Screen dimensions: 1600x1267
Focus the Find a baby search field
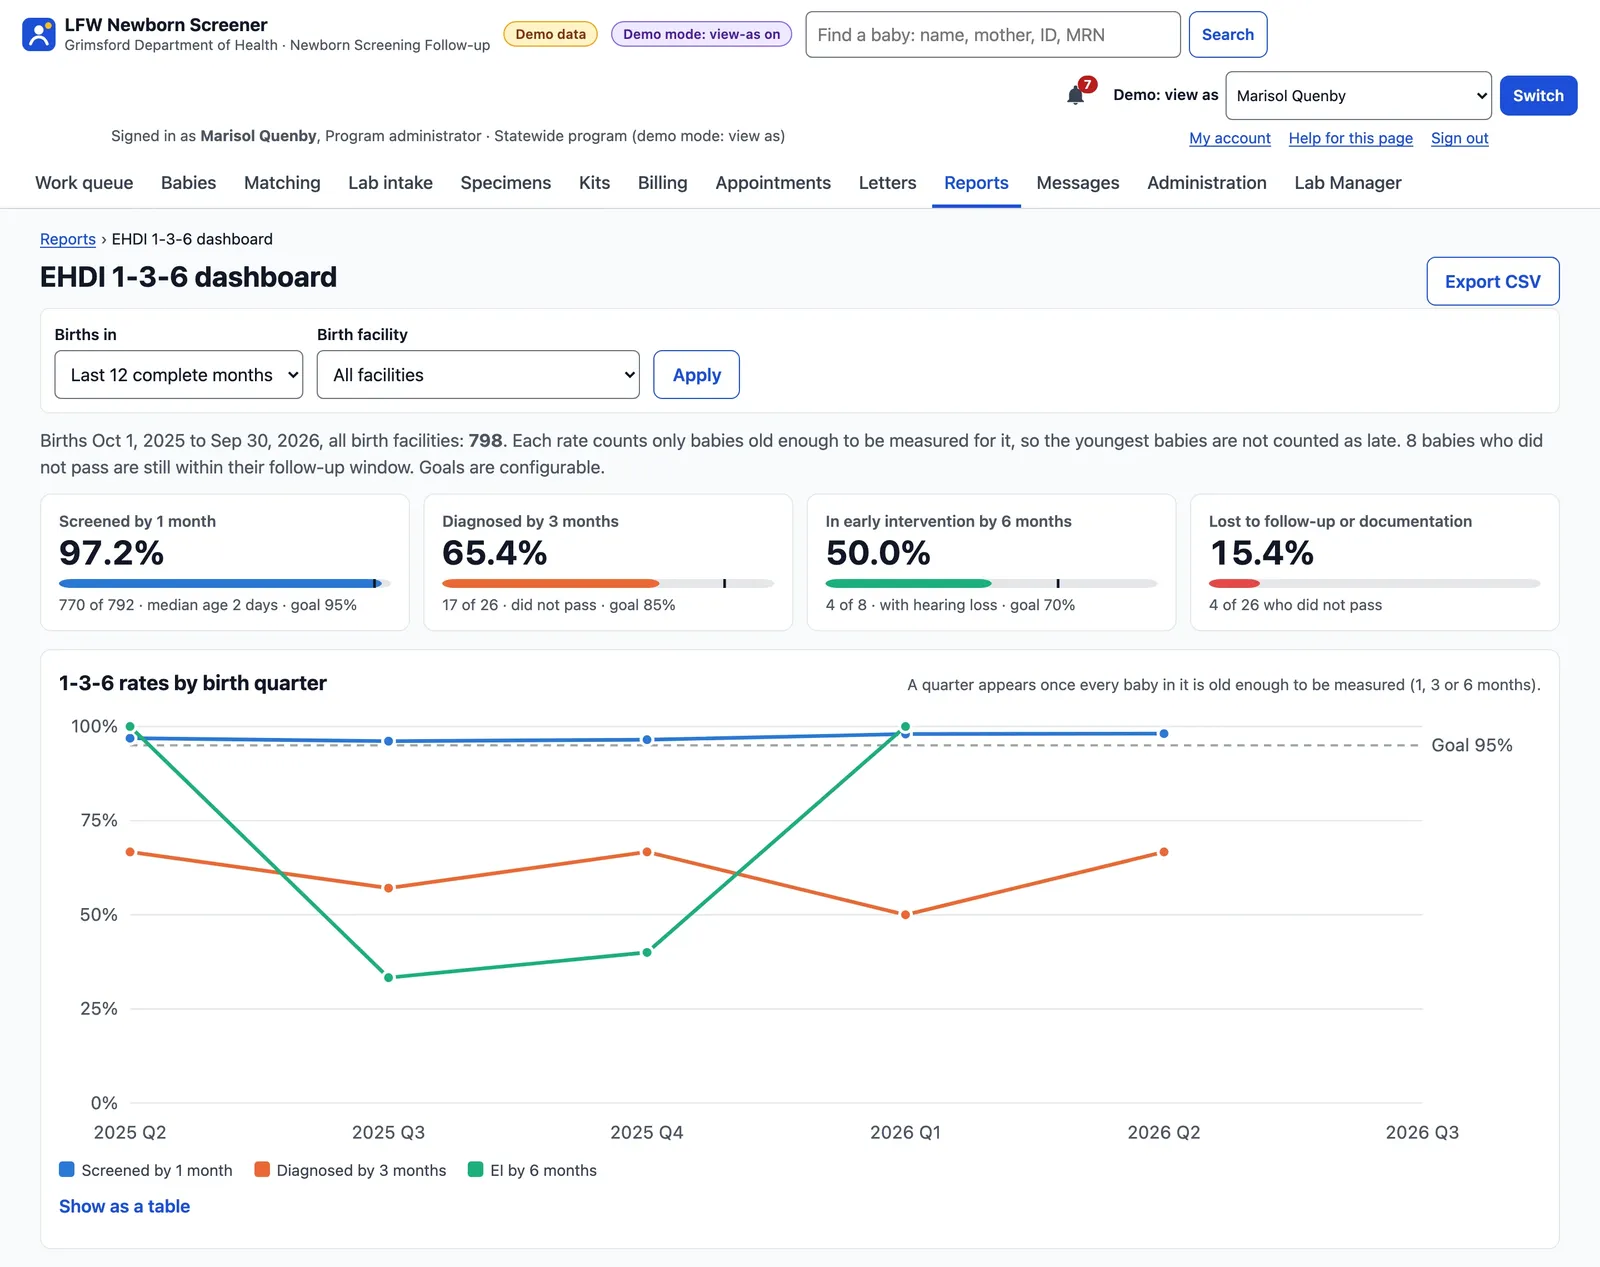click(993, 35)
